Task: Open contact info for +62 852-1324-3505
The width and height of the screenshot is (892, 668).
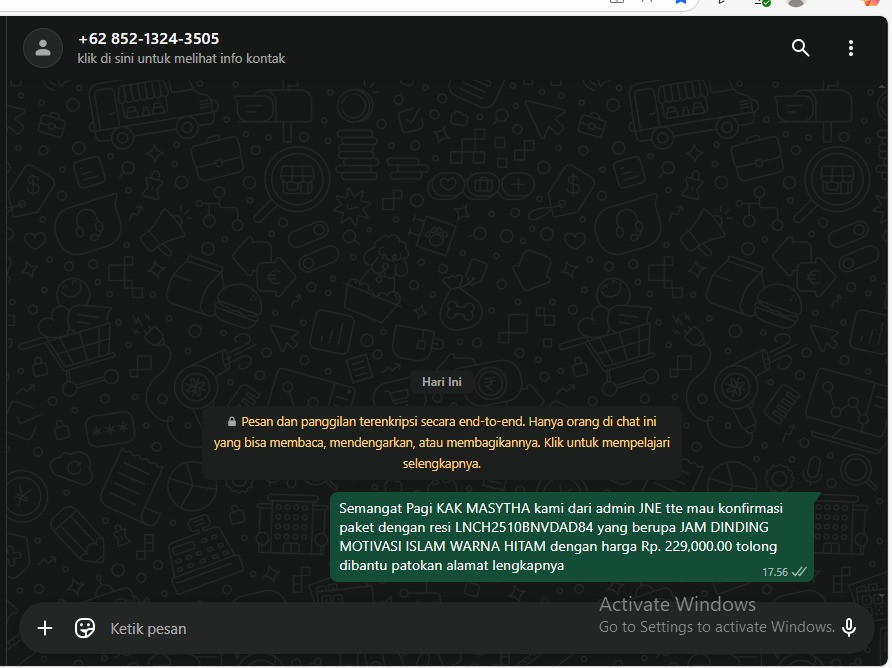Action: click(x=148, y=39)
